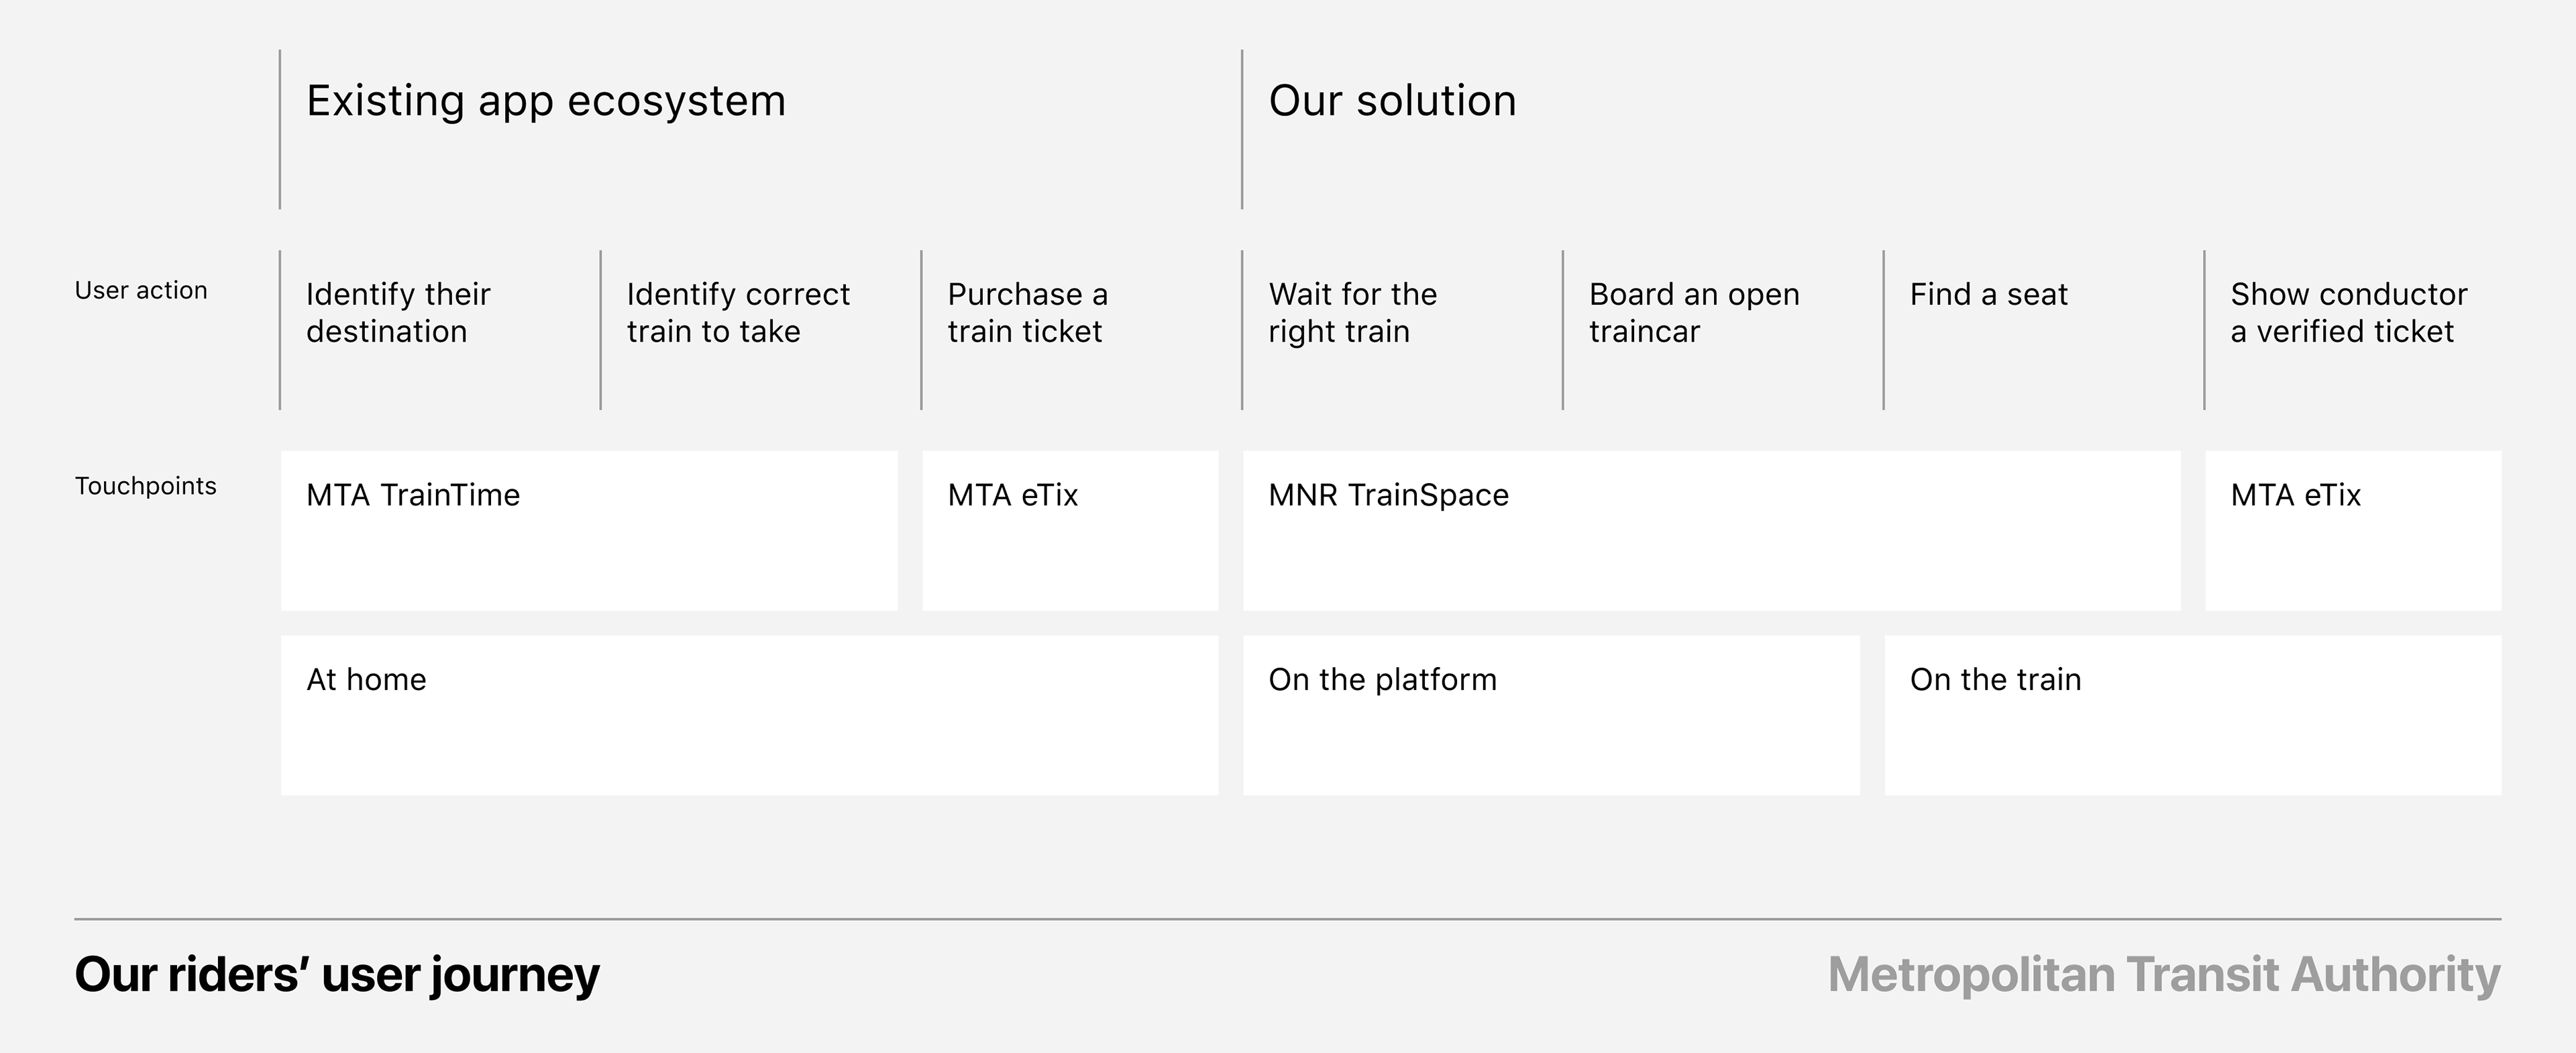
Task: Click the 'Existing app ecosystem' heading
Action: [x=546, y=101]
